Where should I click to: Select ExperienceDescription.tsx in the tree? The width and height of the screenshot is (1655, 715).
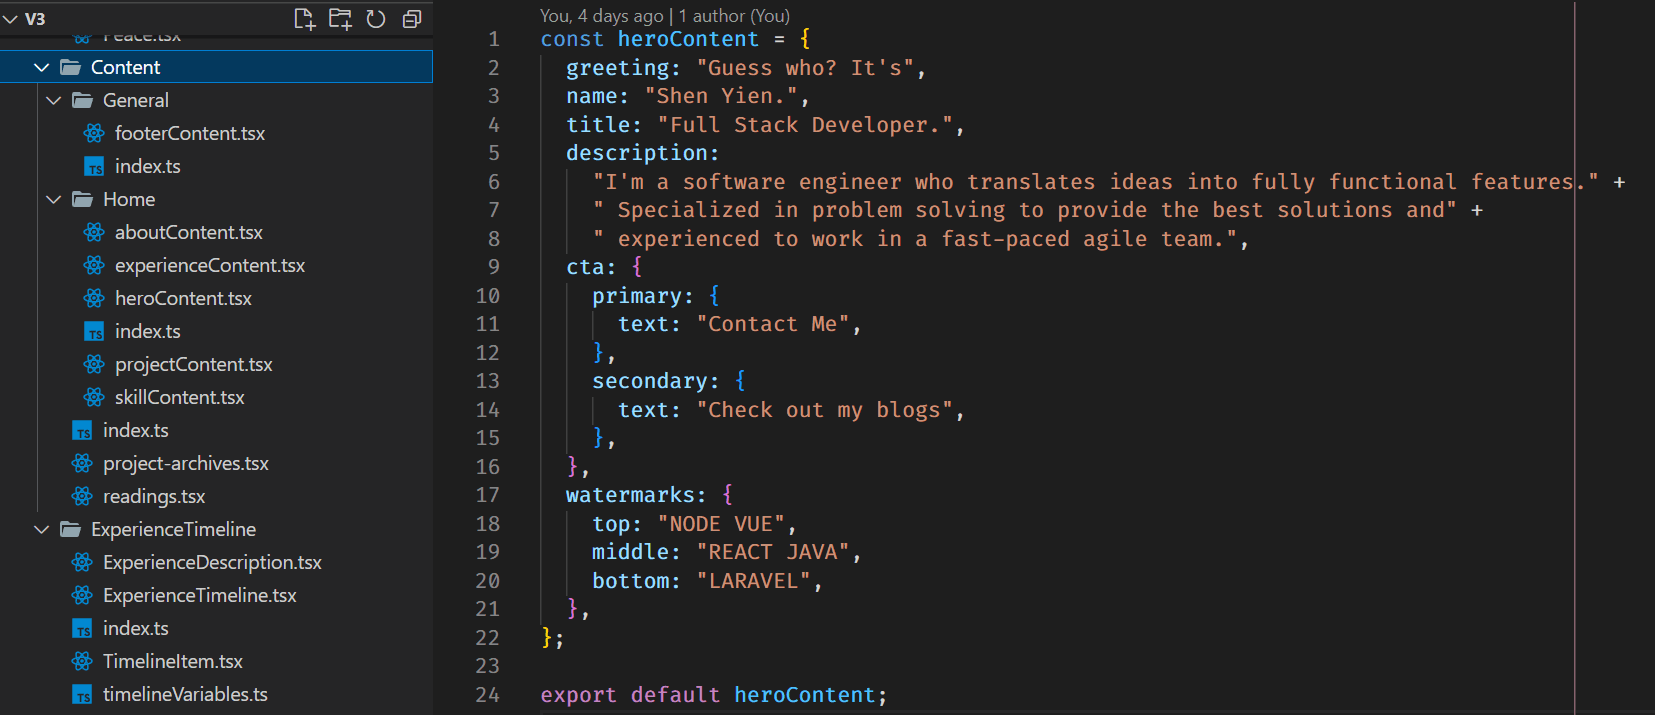pyautogui.click(x=212, y=562)
